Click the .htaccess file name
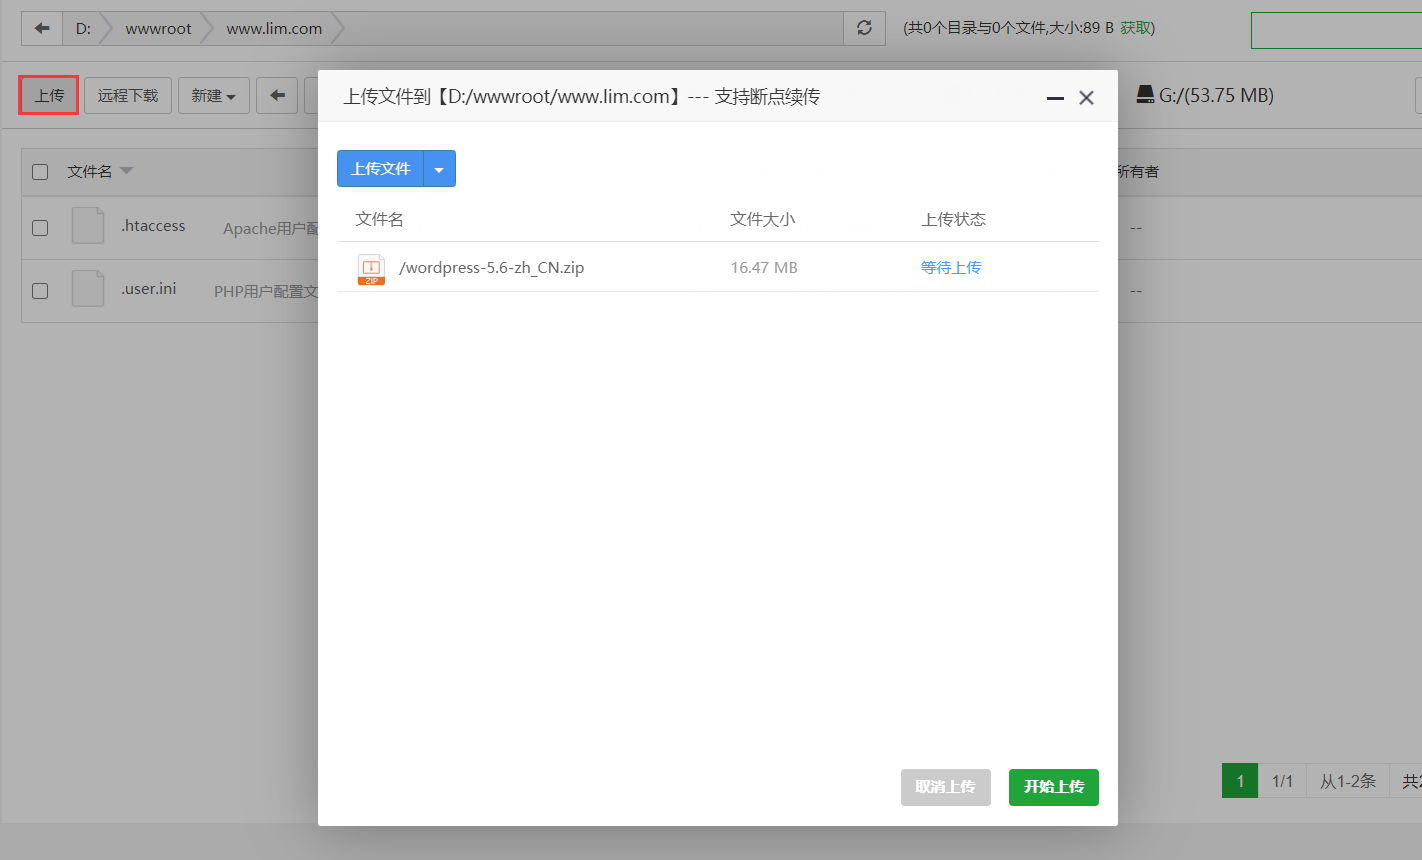Image resolution: width=1422 pixels, height=860 pixels. (153, 226)
